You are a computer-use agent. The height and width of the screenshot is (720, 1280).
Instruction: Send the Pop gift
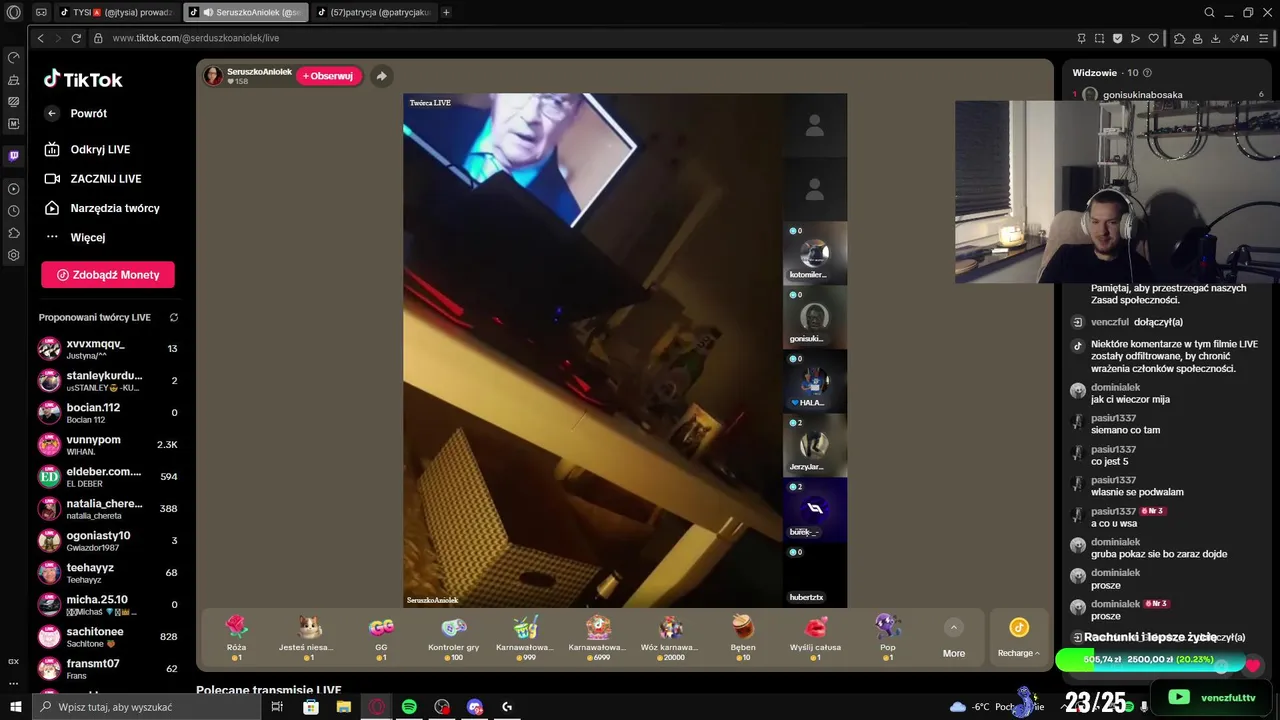[888, 636]
